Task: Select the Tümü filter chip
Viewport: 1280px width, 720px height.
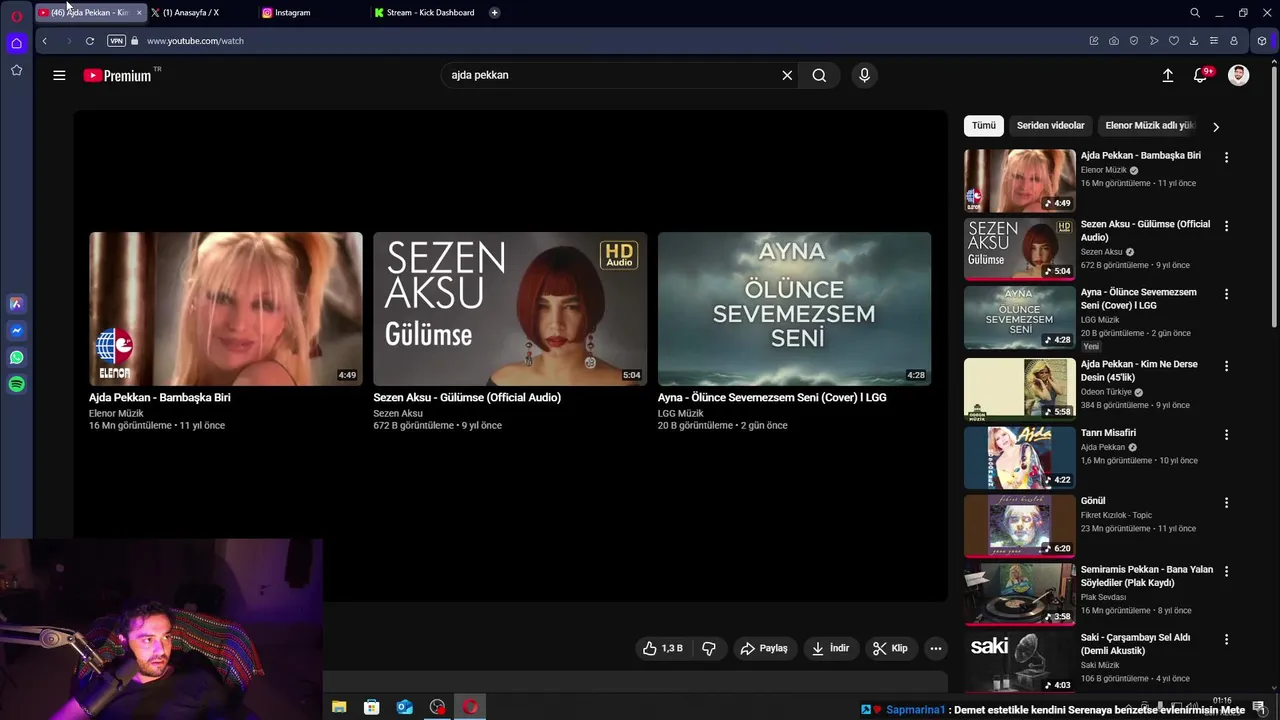Action: [984, 126]
